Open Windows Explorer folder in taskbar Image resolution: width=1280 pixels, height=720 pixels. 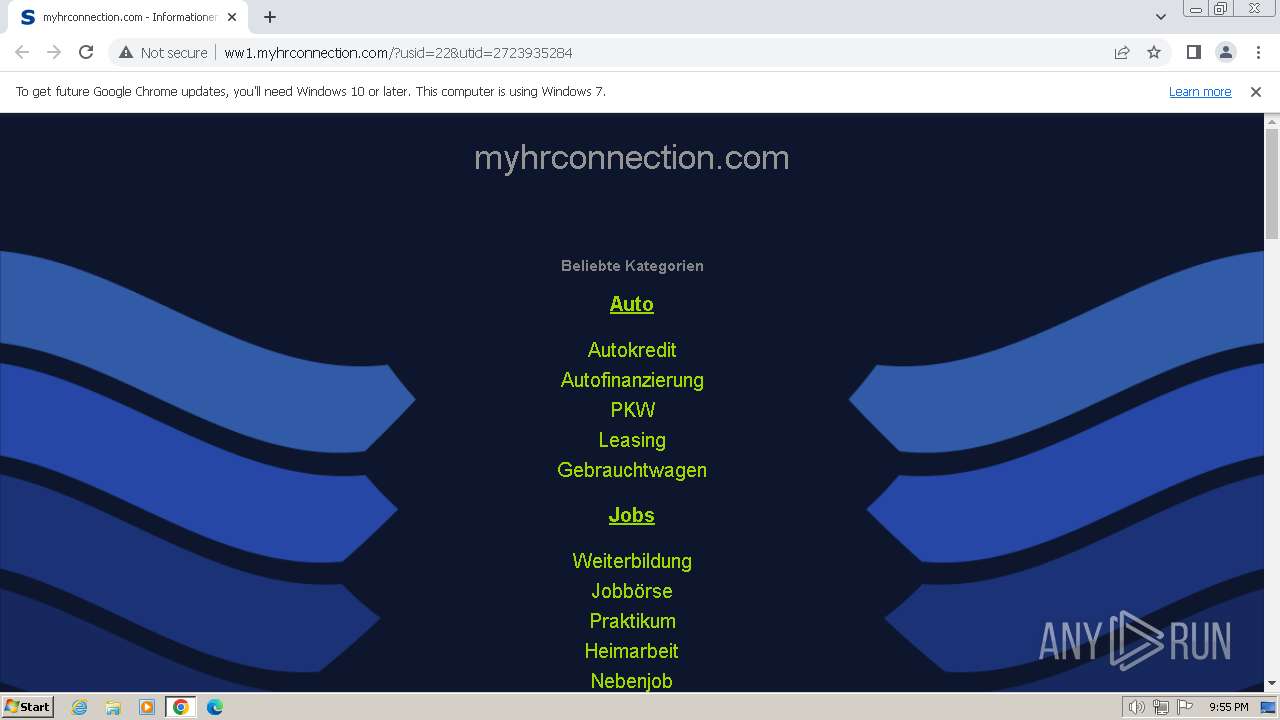113,707
